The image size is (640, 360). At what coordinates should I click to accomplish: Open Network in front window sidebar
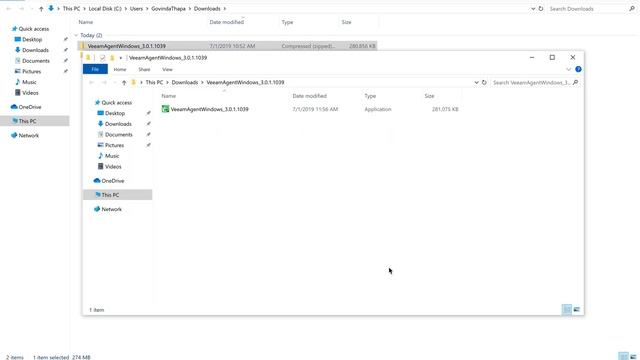pos(111,209)
